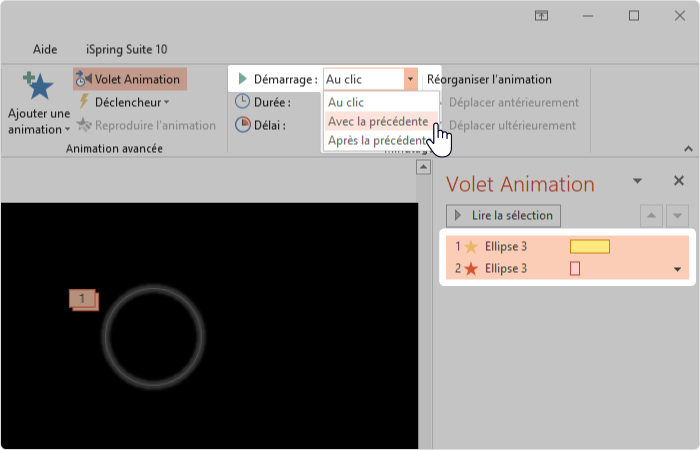Click yellow timing bar of first Ellipse 3
This screenshot has height=450, width=700.
(x=590, y=246)
